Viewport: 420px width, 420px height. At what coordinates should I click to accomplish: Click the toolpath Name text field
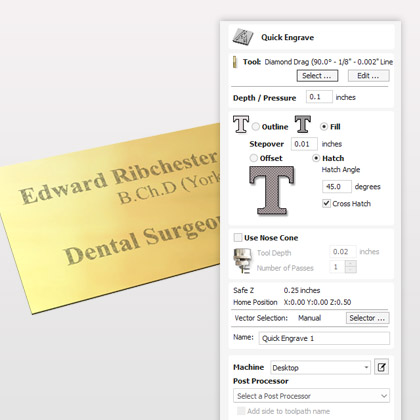point(324,338)
